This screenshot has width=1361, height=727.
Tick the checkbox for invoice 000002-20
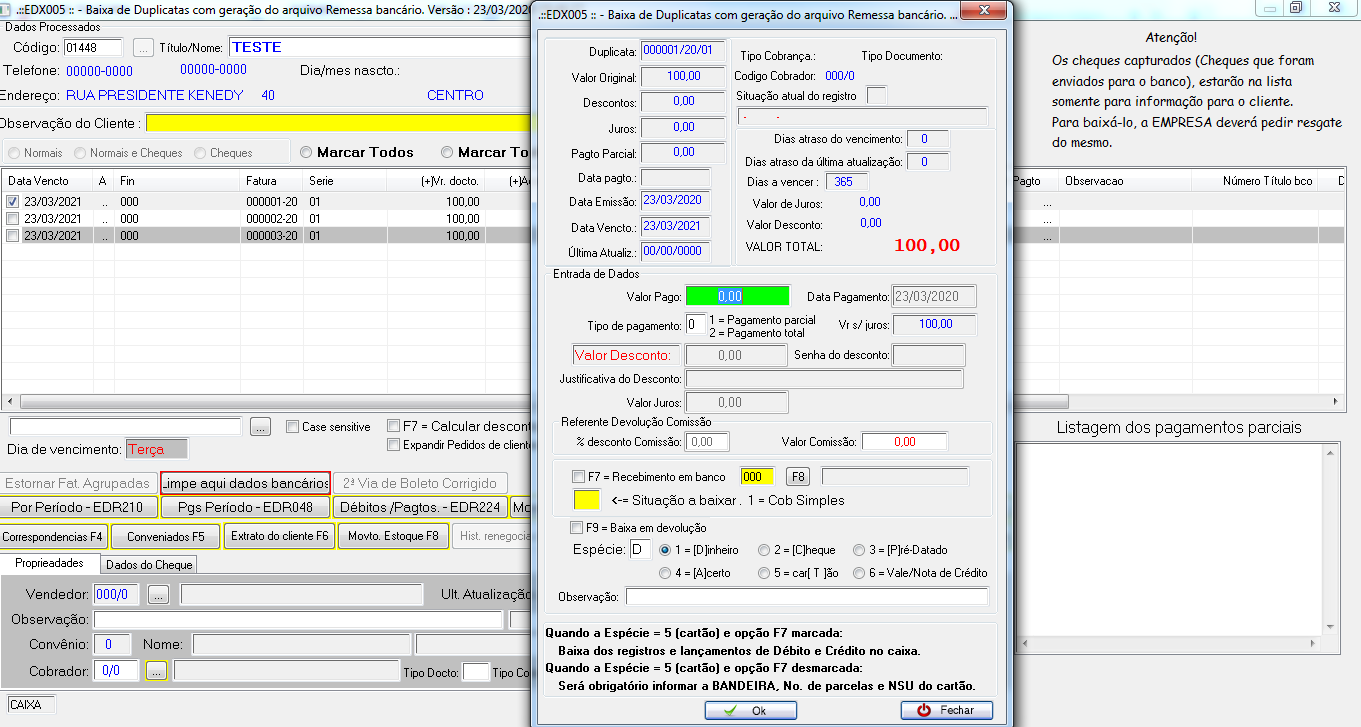[12, 219]
